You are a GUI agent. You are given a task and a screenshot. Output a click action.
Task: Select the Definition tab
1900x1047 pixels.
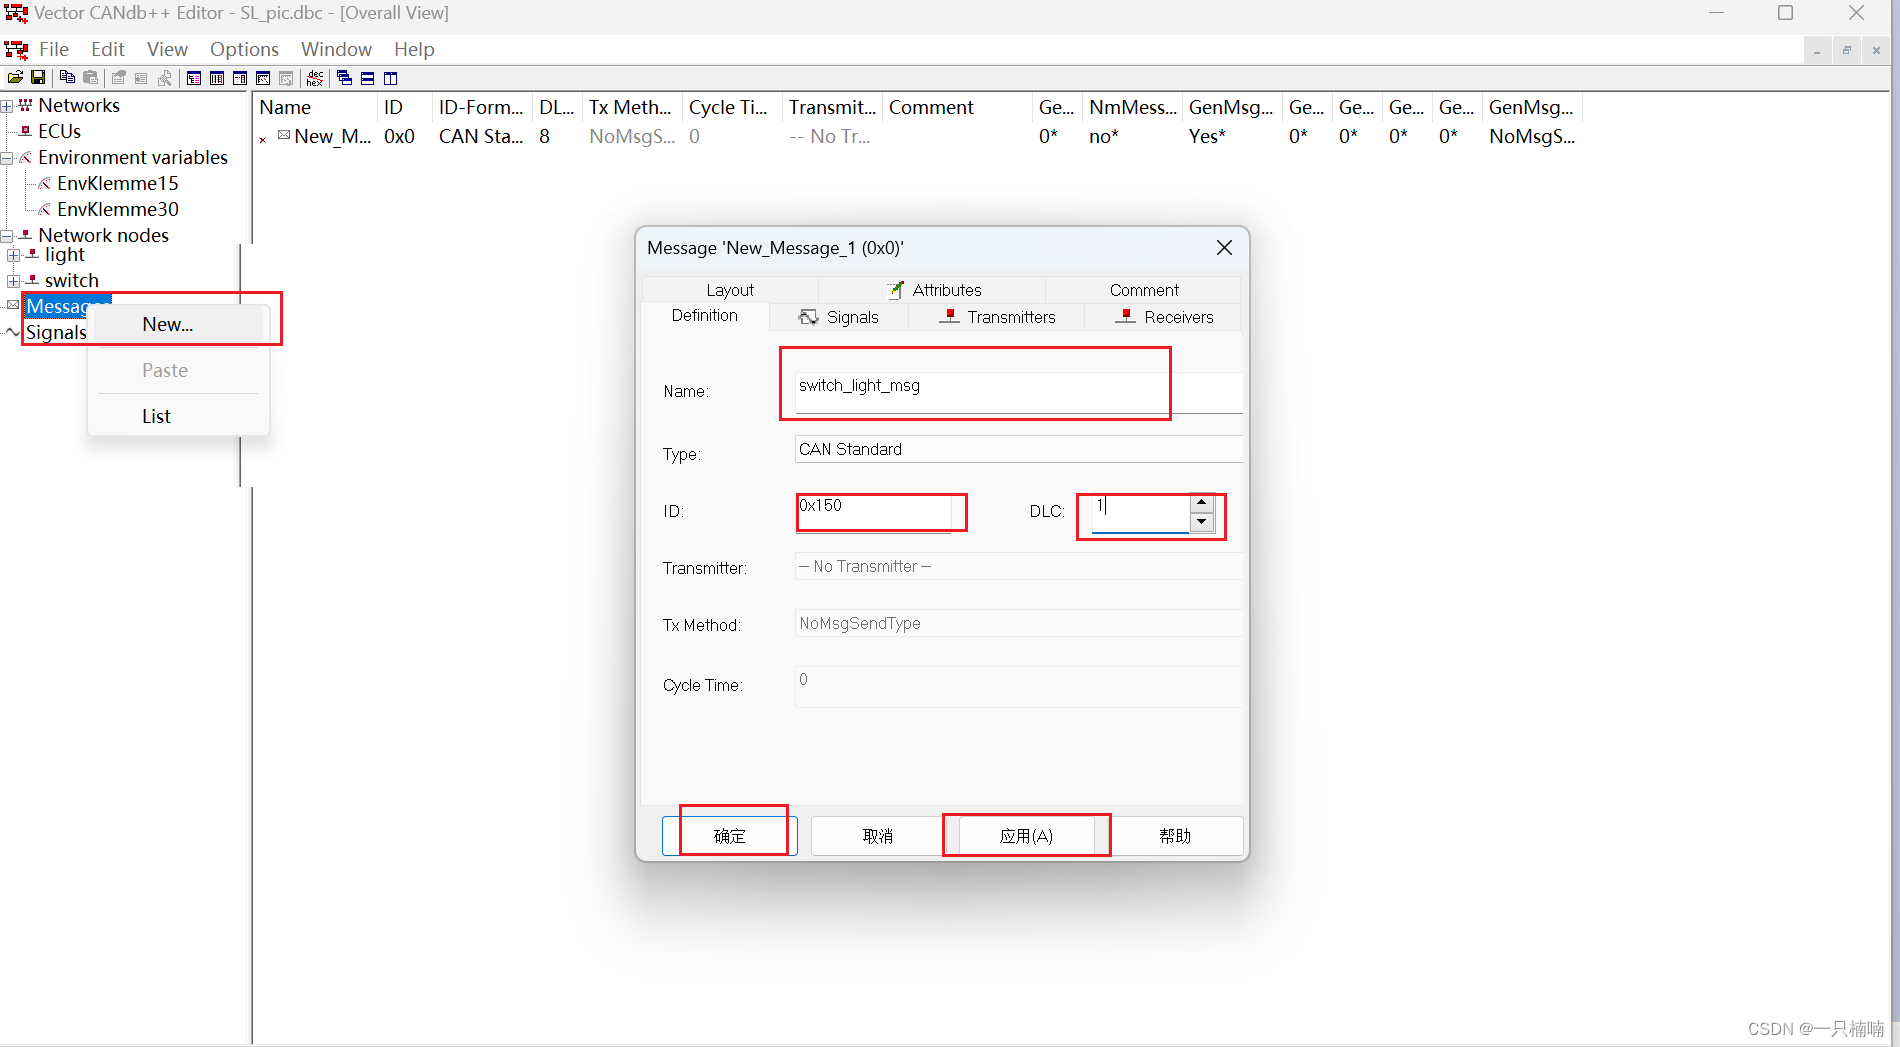[705, 315]
